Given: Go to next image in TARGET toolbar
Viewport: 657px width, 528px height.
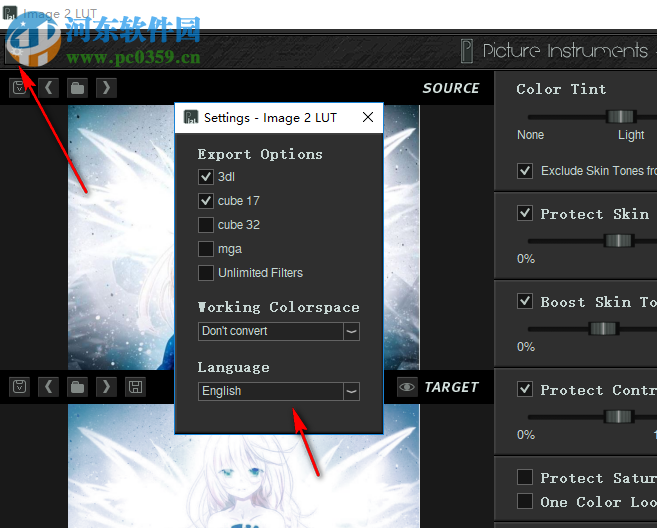Looking at the screenshot, I should [106, 387].
